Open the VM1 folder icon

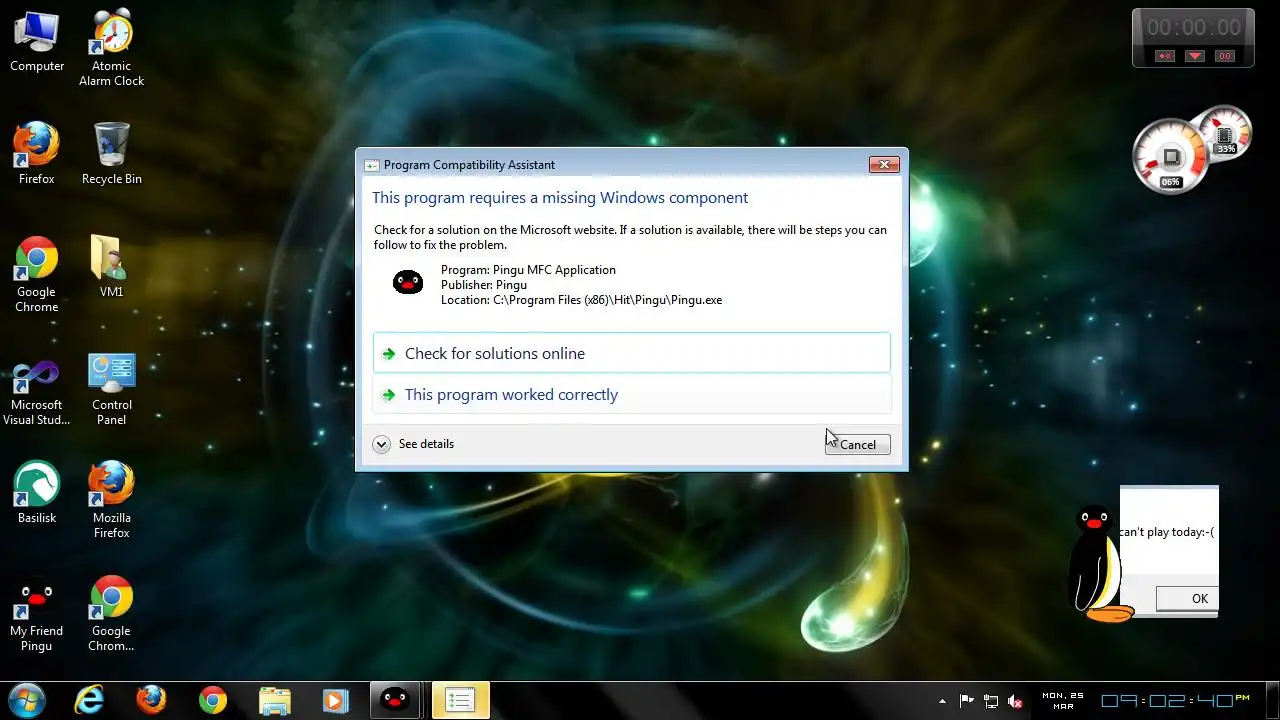112,266
